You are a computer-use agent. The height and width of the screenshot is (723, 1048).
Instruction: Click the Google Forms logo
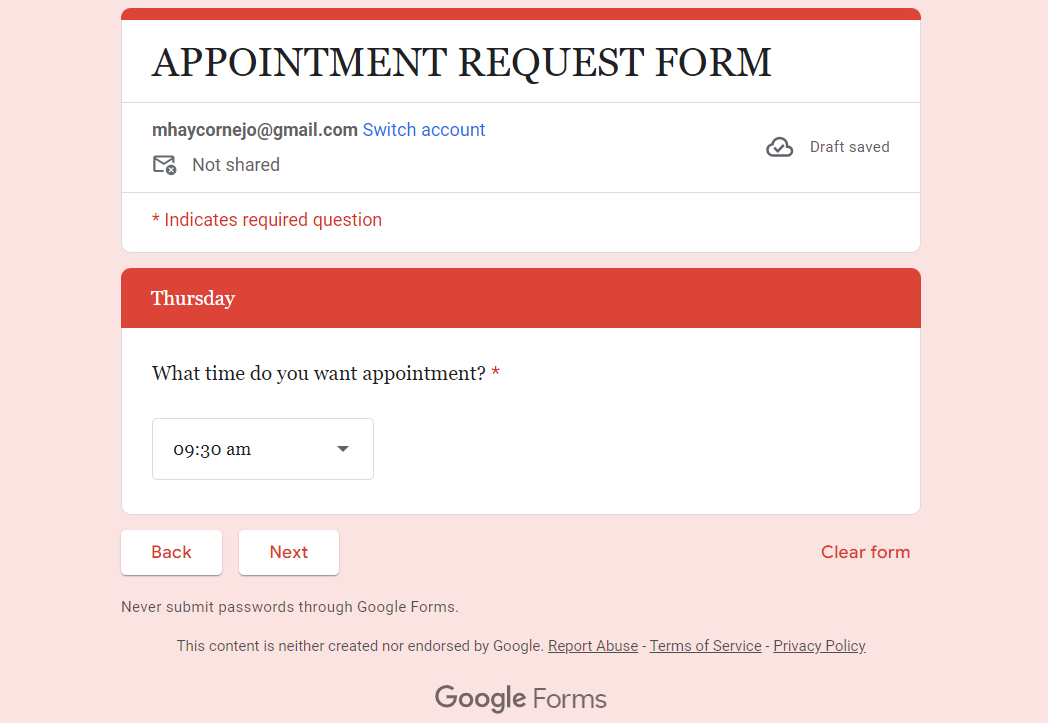(x=520, y=698)
